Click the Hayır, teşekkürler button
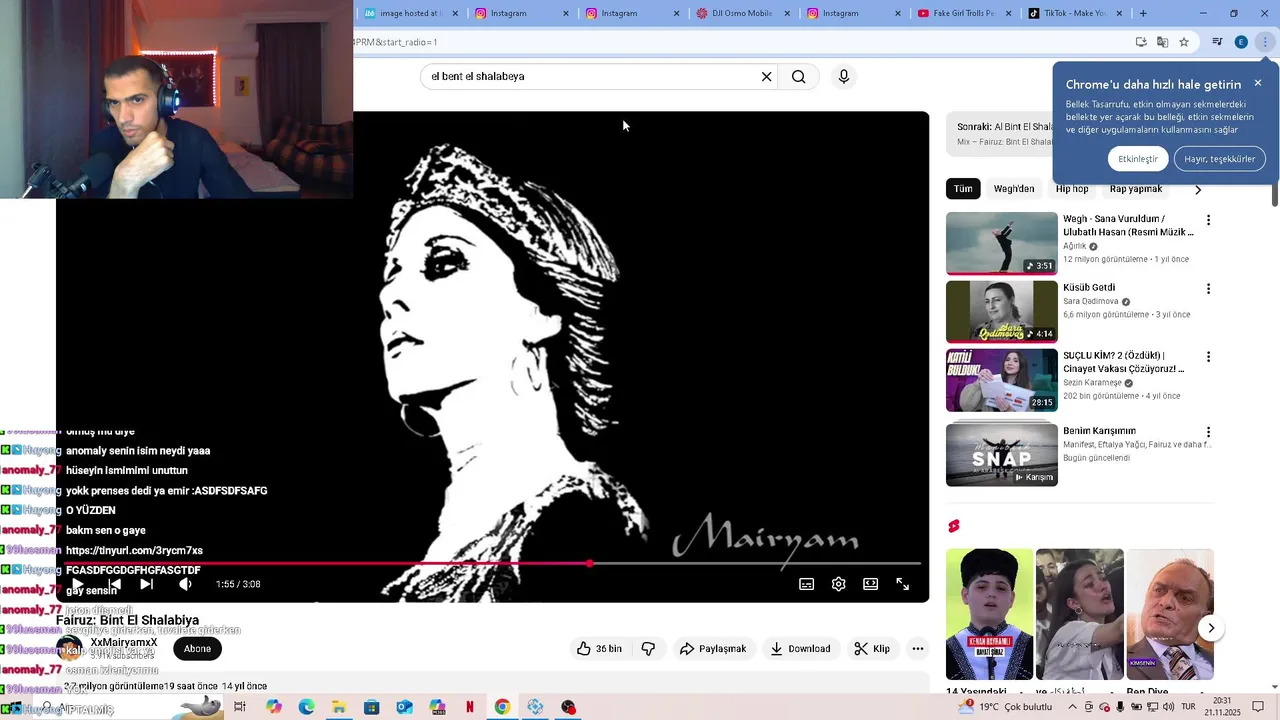Screen dimensions: 1280x720 [1220, 159]
